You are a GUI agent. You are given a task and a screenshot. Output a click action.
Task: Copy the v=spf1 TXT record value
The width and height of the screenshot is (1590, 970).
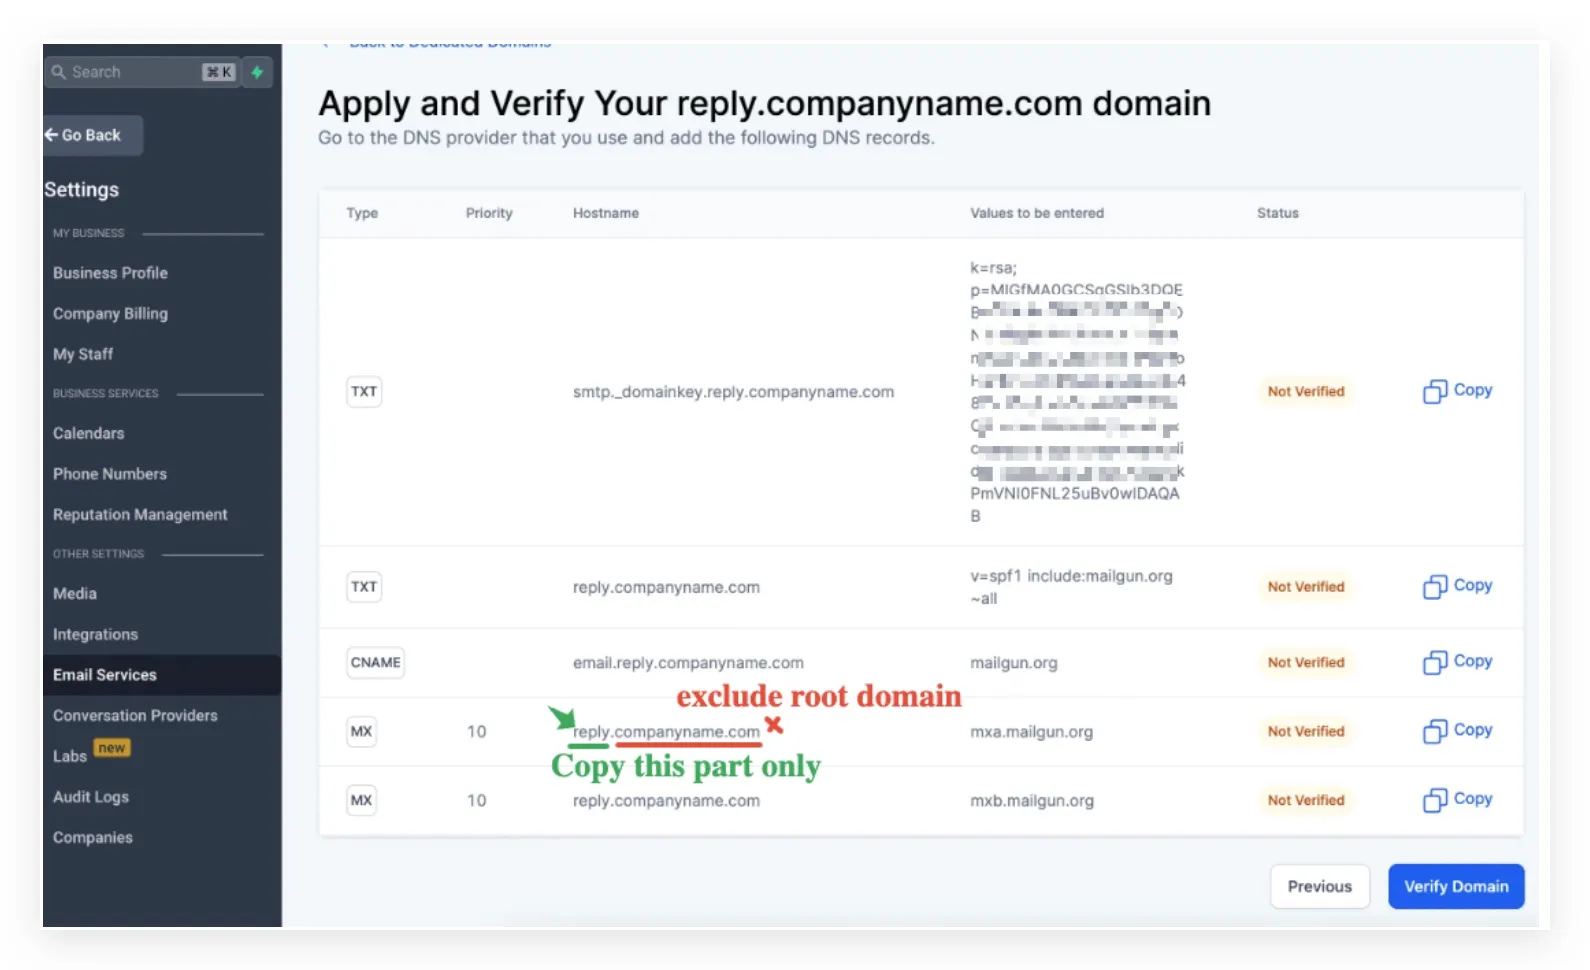coord(1457,586)
